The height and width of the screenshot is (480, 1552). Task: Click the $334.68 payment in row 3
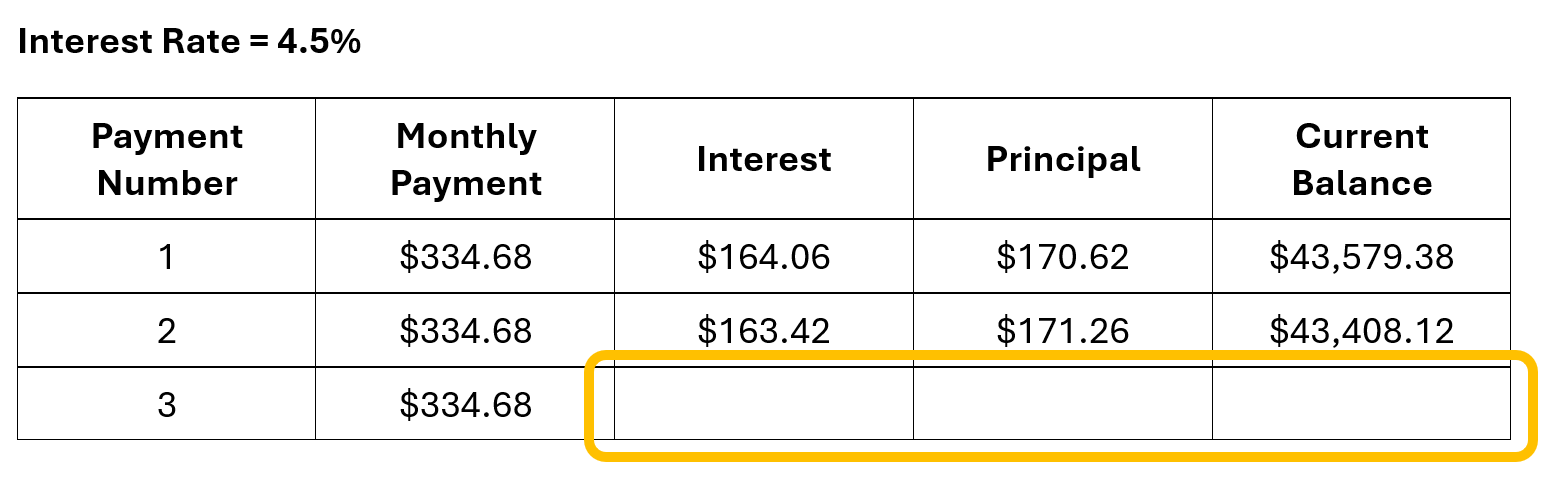pos(465,403)
